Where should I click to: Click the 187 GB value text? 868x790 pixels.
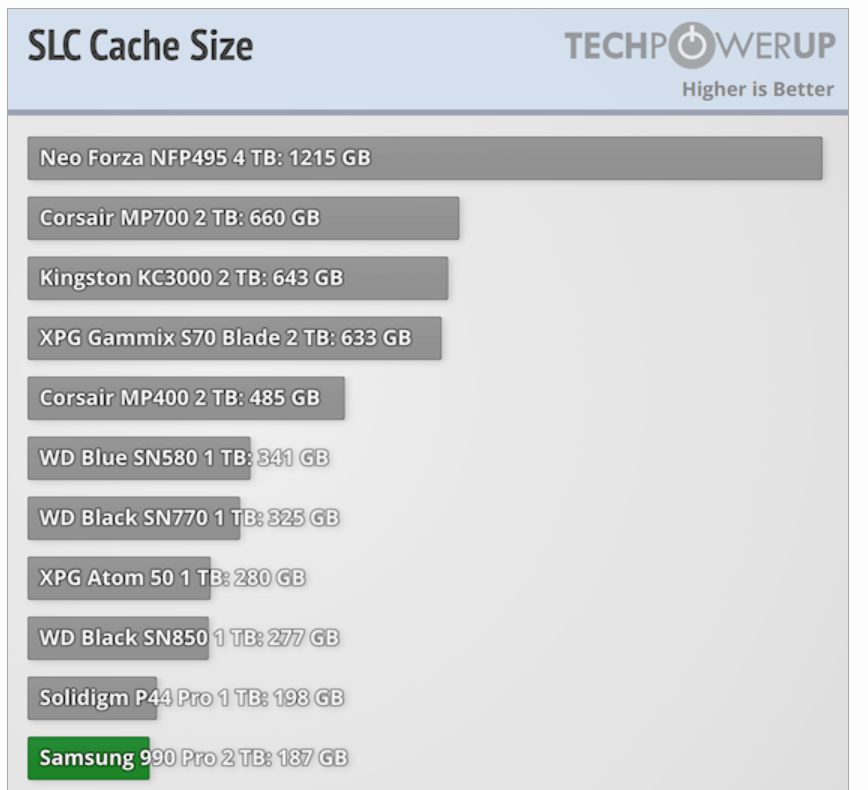(313, 758)
